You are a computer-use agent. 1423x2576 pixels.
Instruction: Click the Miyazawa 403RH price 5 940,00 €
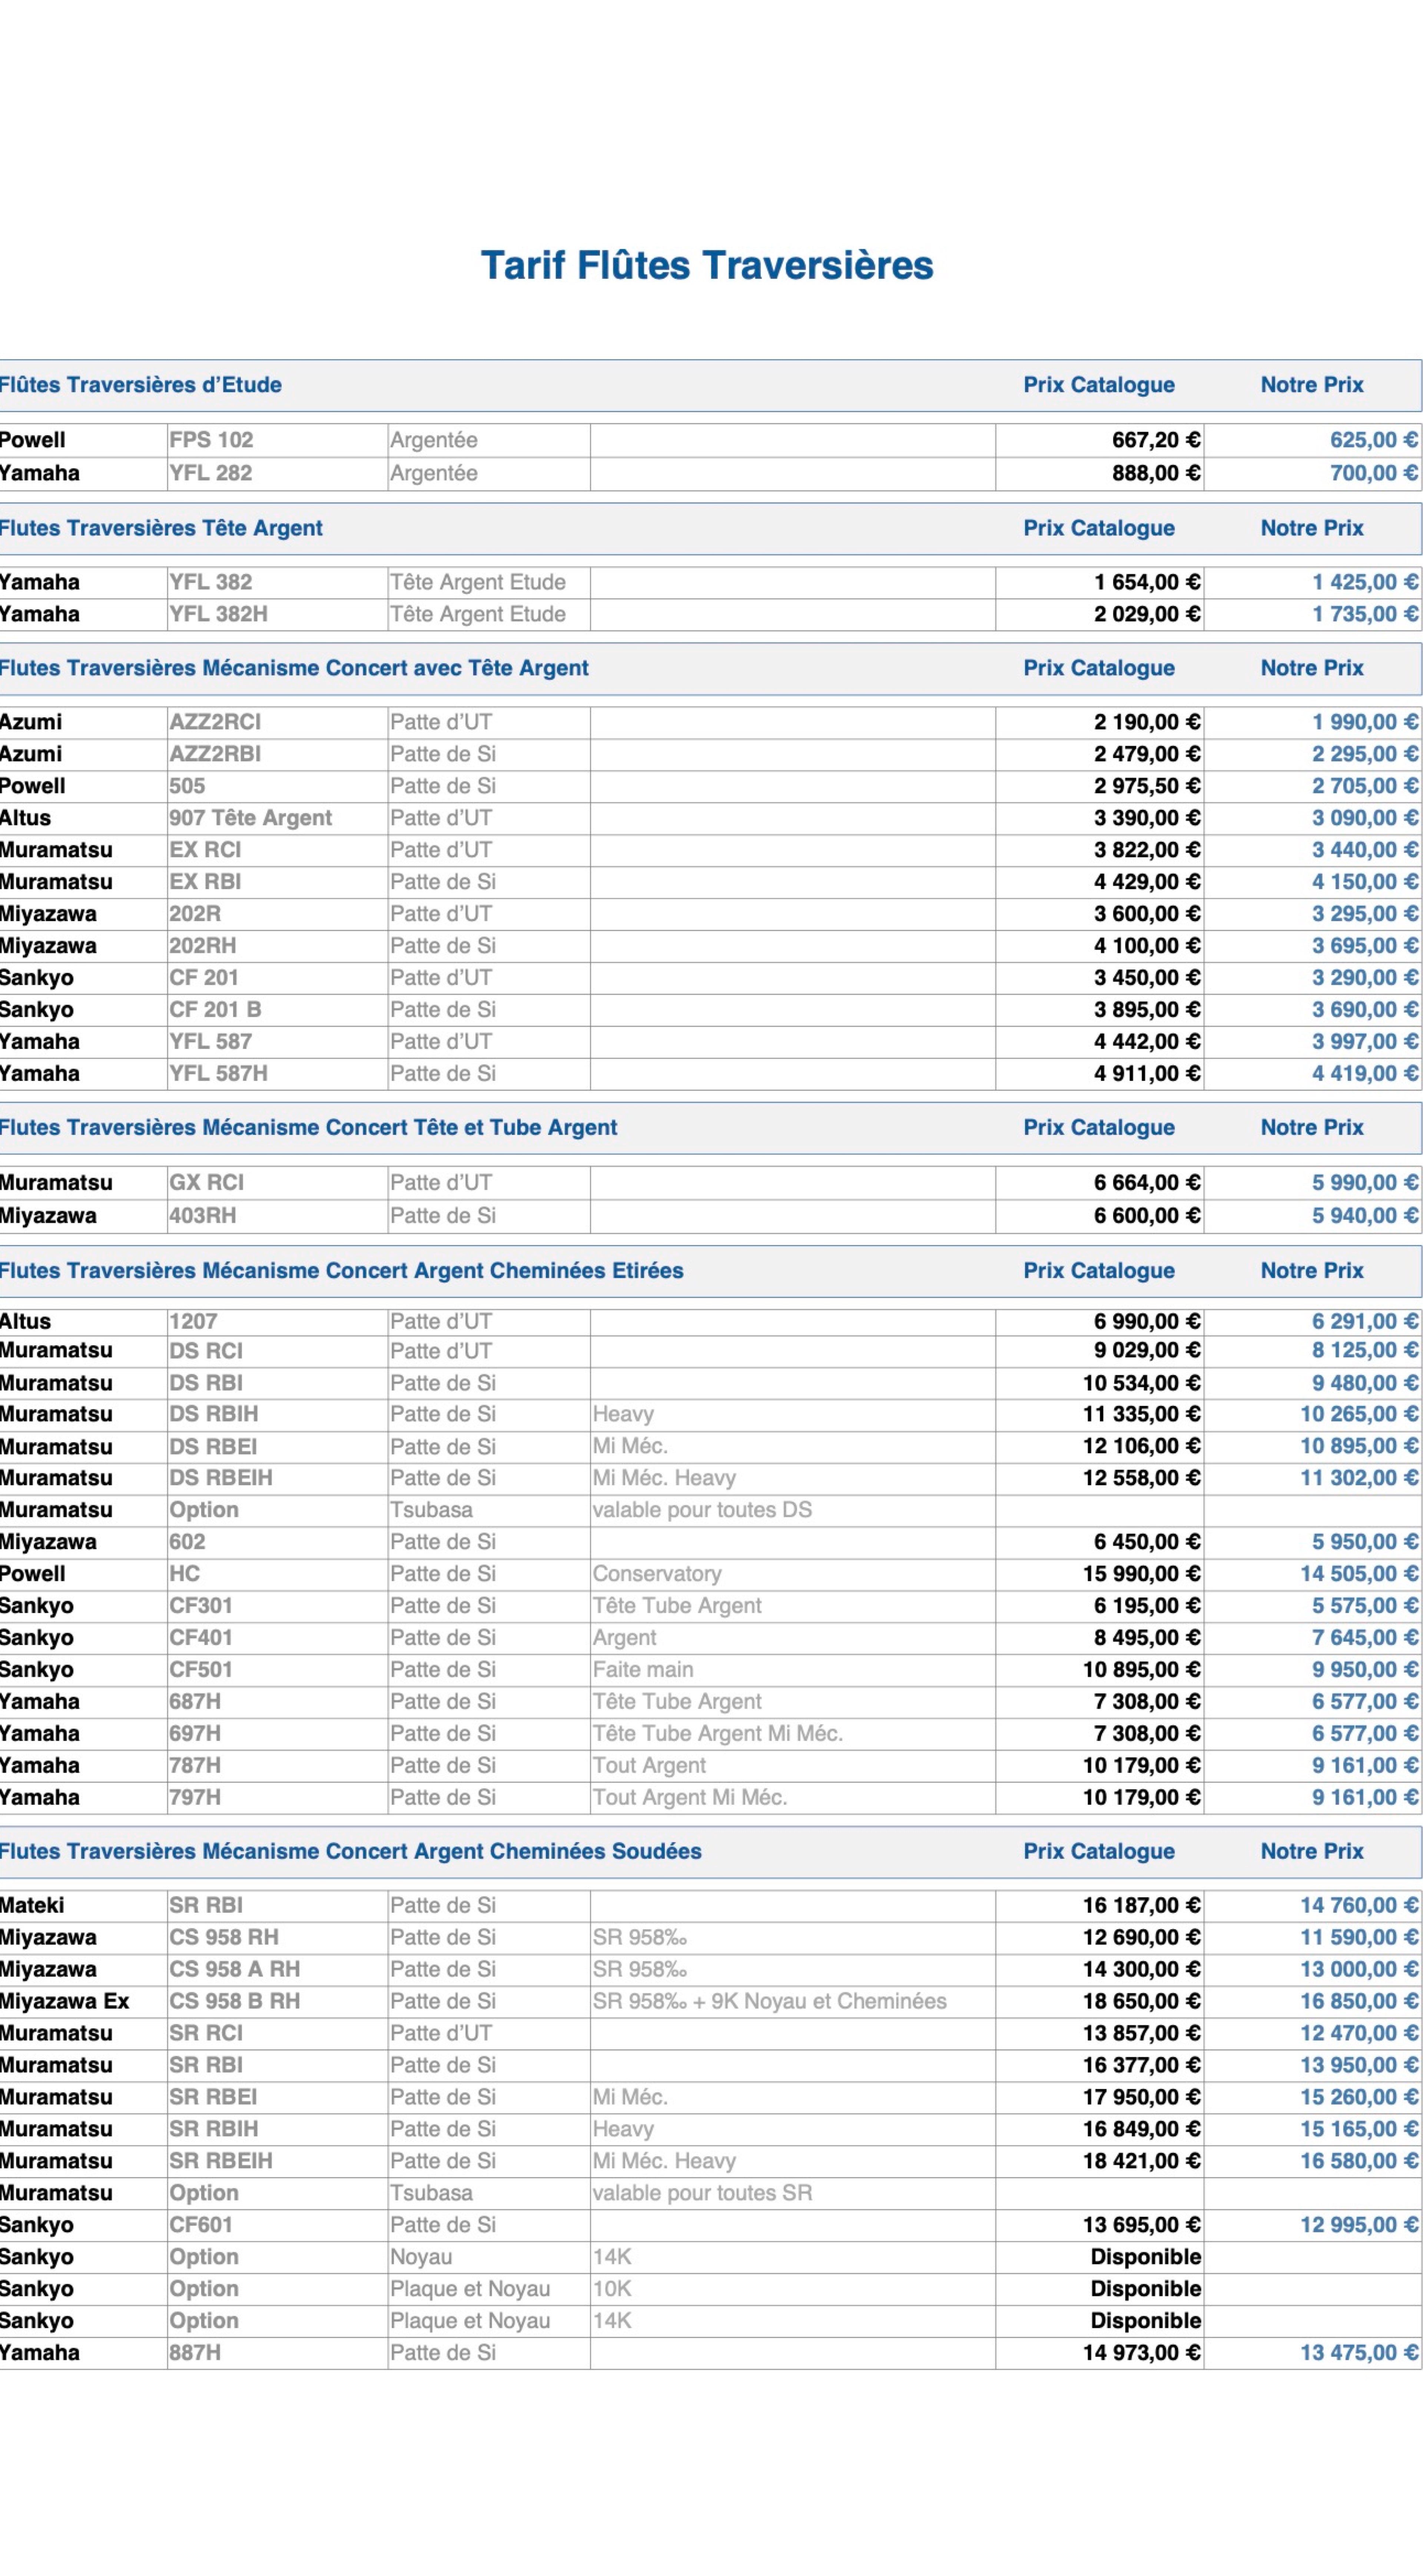(1364, 1216)
